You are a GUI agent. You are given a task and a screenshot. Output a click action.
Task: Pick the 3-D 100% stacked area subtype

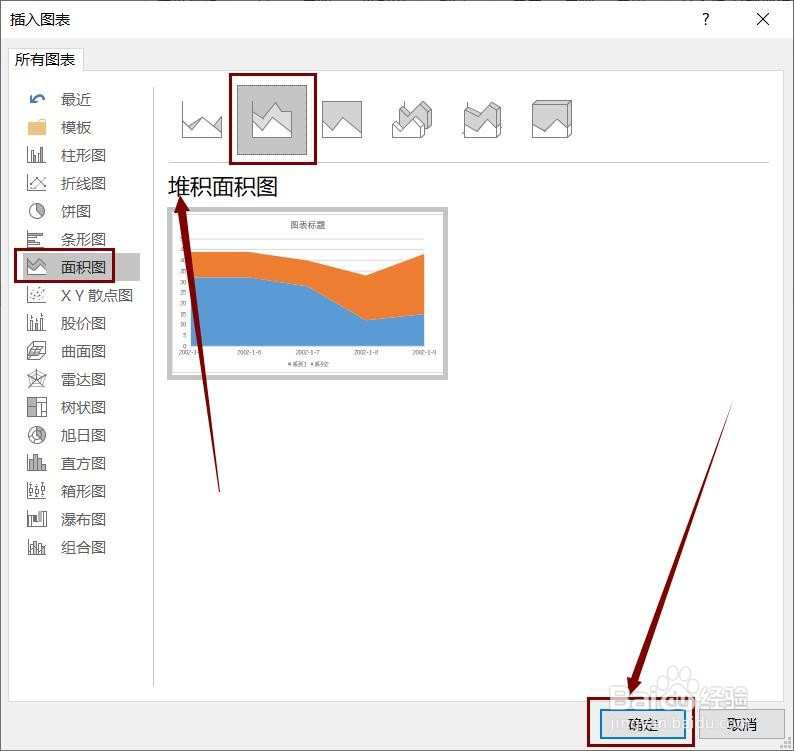coord(552,120)
